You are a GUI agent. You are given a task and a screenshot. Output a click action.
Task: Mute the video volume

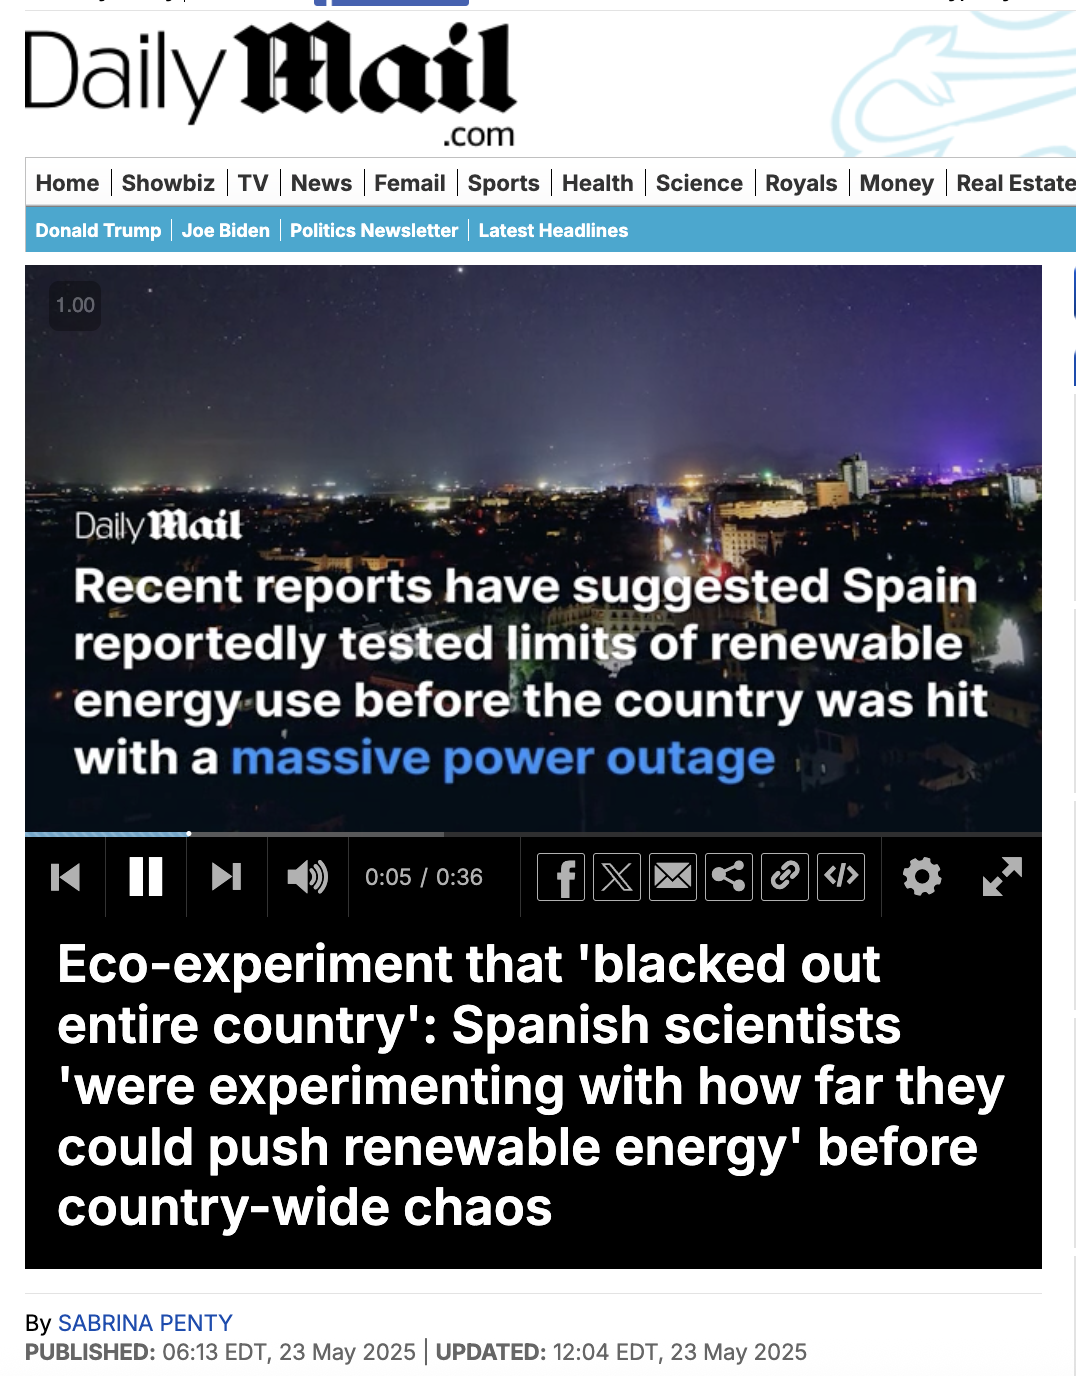(x=307, y=878)
